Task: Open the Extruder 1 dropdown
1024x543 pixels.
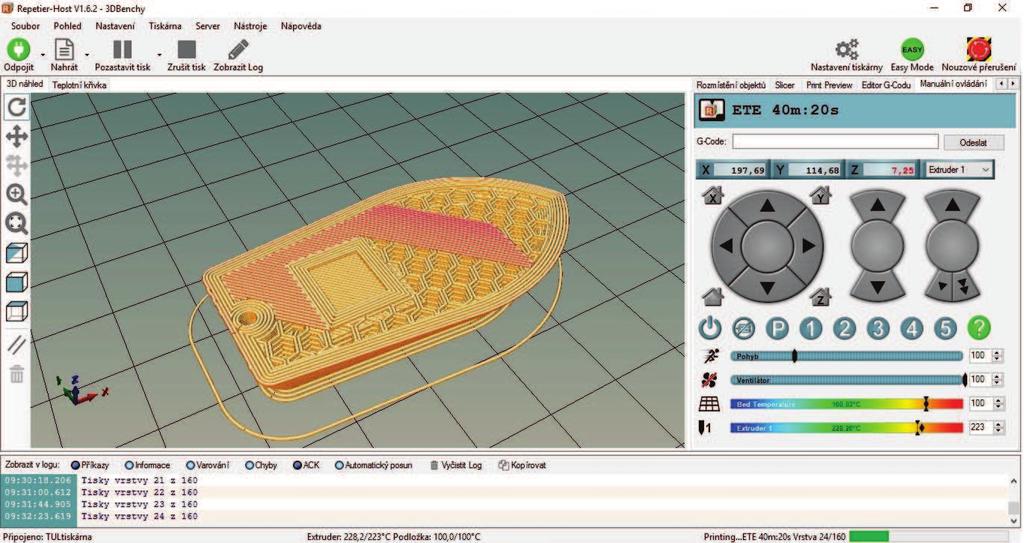Action: pyautogui.click(x=959, y=170)
